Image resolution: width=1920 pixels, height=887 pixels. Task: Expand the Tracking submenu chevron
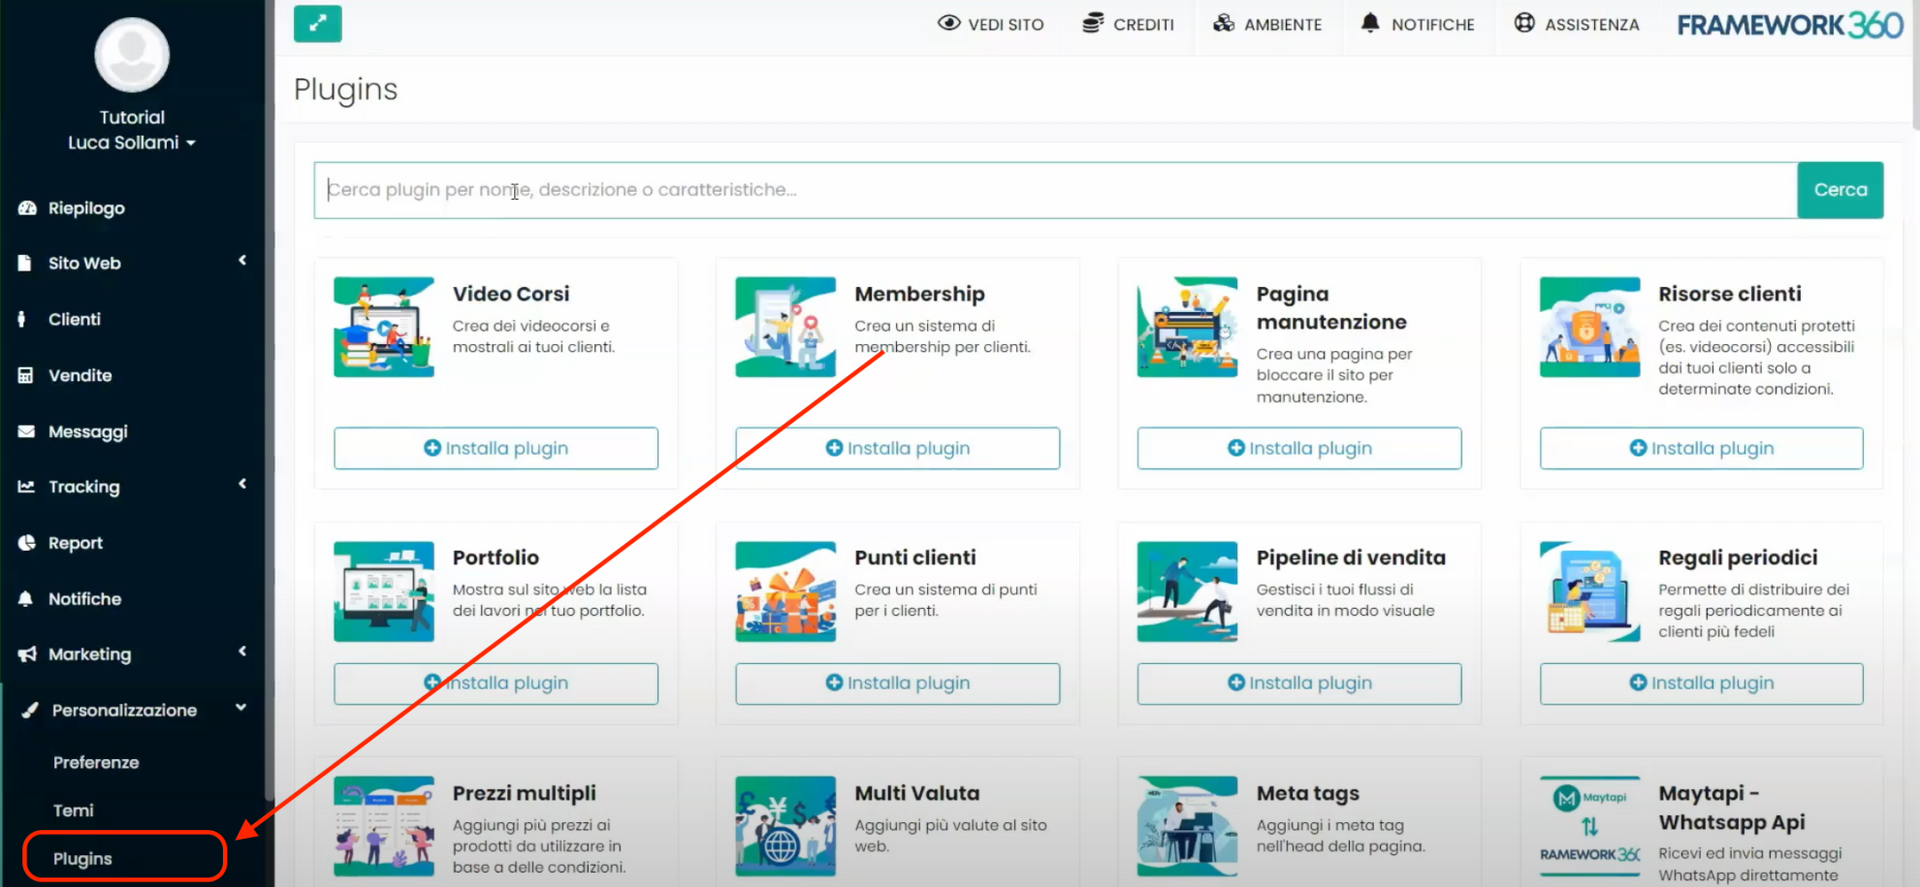[242, 485]
